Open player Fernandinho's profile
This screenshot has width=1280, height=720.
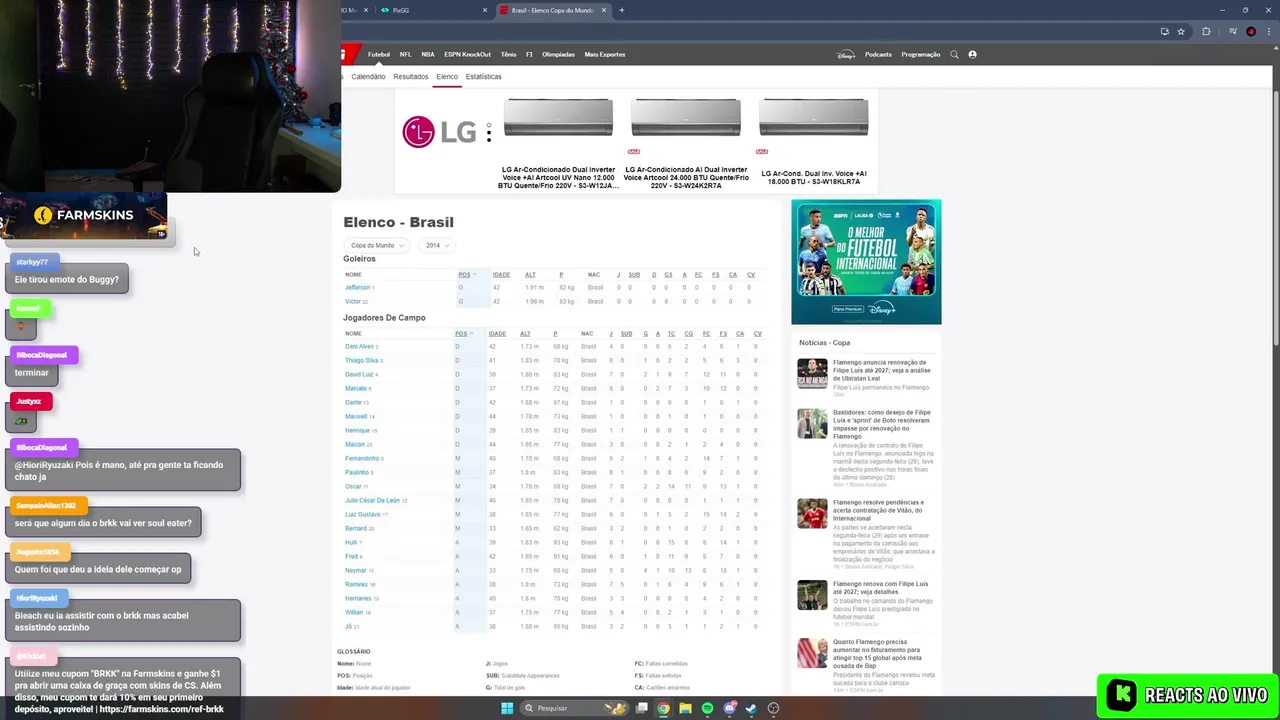tap(362, 458)
